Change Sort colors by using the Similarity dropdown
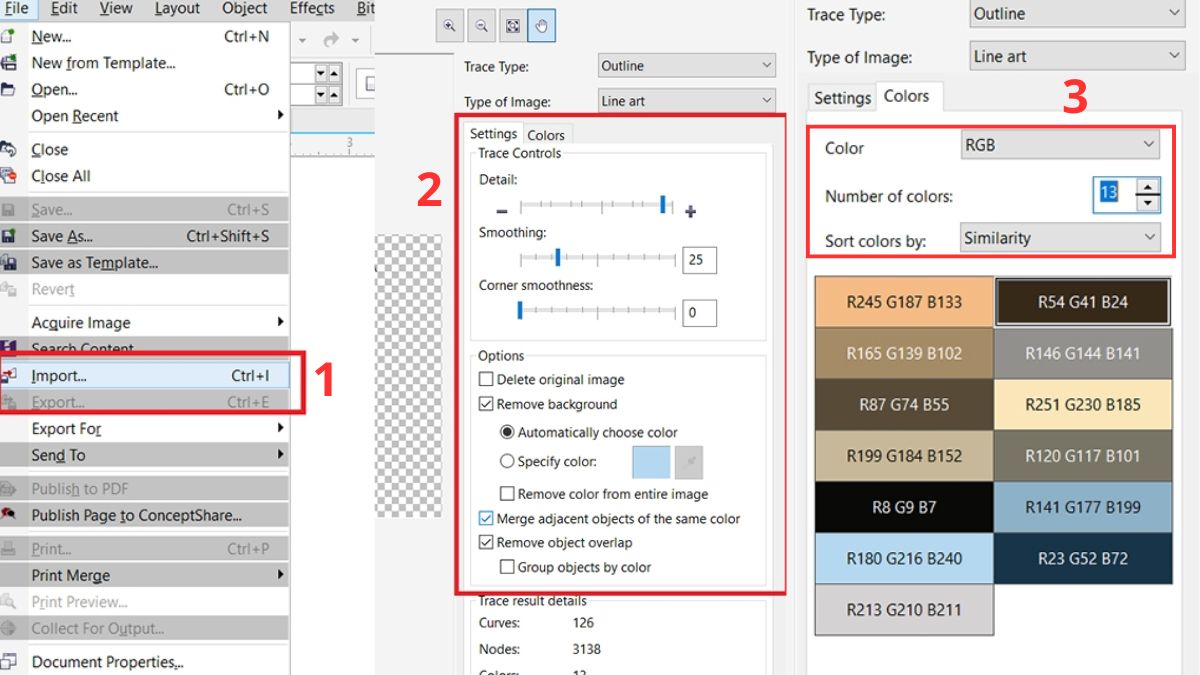 point(1060,238)
